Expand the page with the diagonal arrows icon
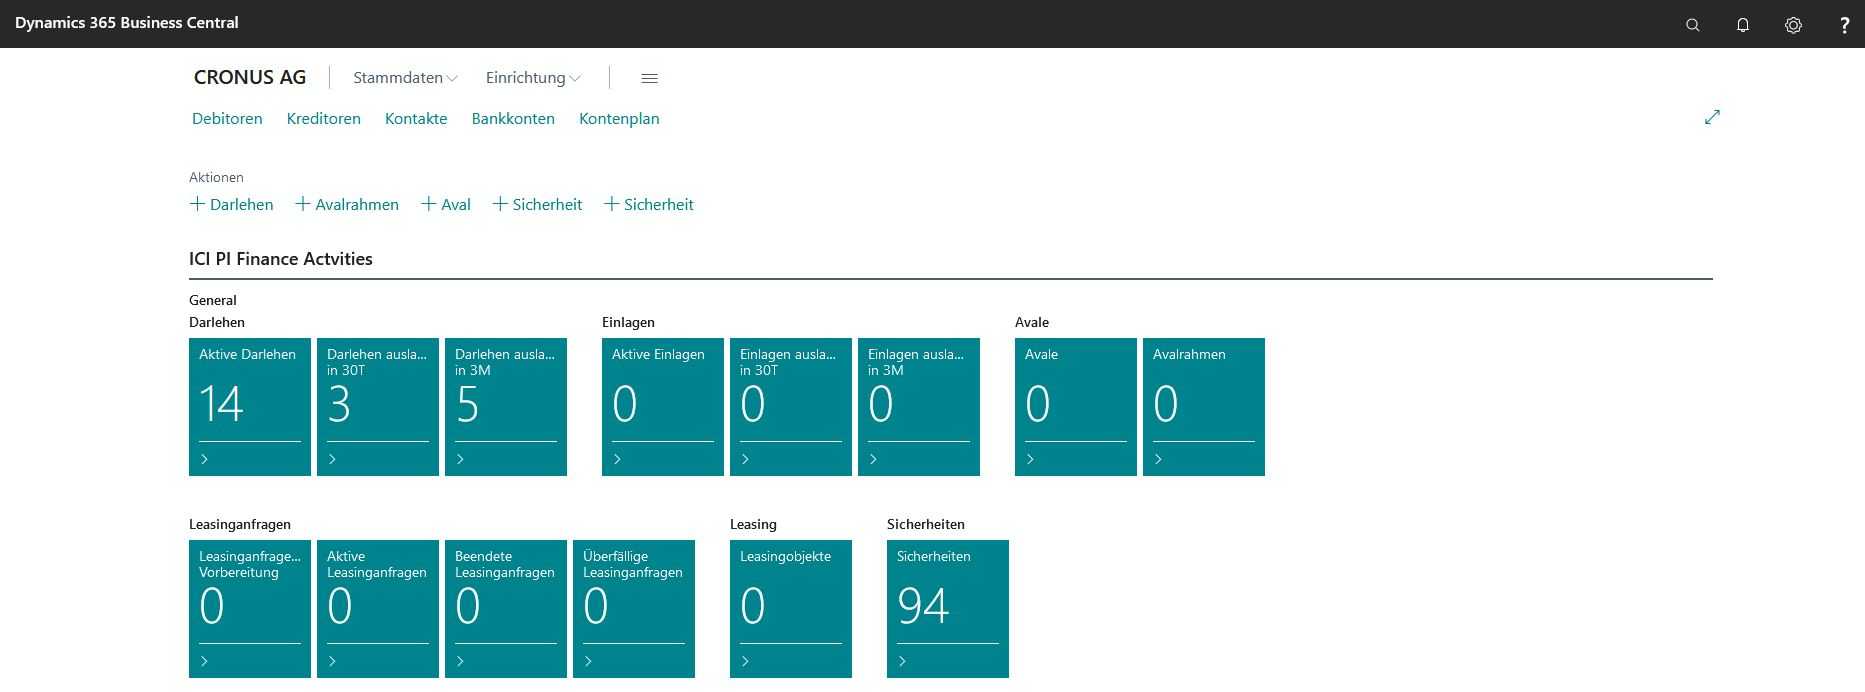The image size is (1865, 692). point(1712,117)
